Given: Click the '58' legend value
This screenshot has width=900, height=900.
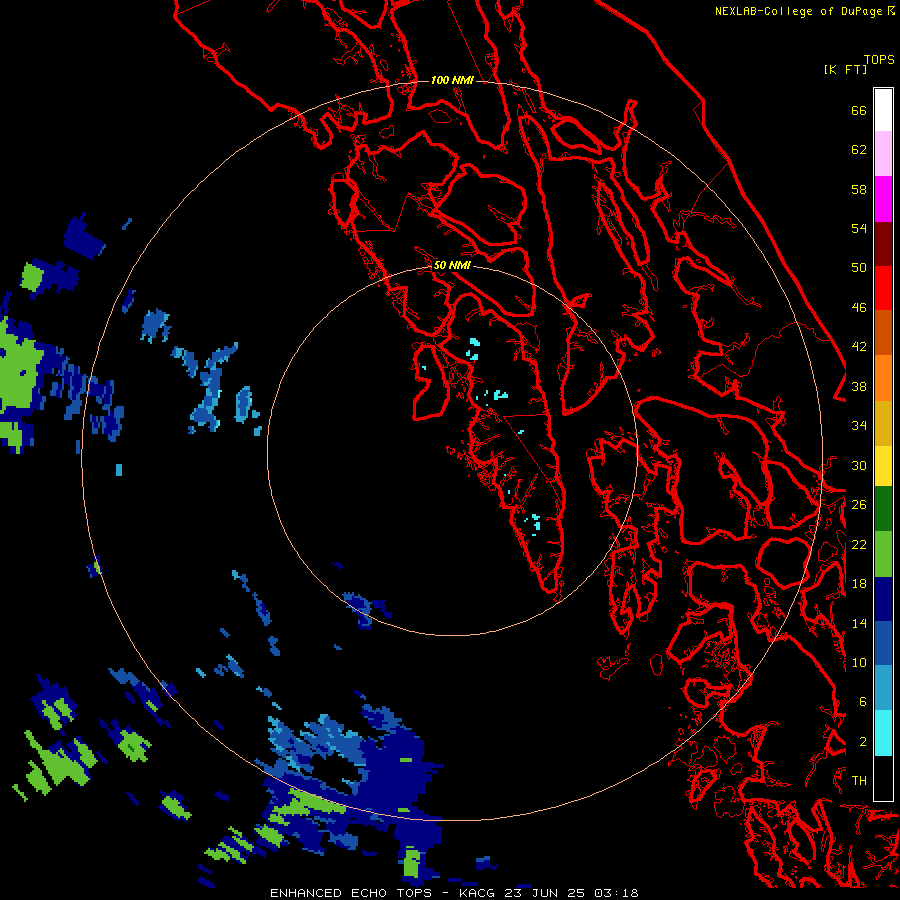Looking at the screenshot, I should click(859, 189).
